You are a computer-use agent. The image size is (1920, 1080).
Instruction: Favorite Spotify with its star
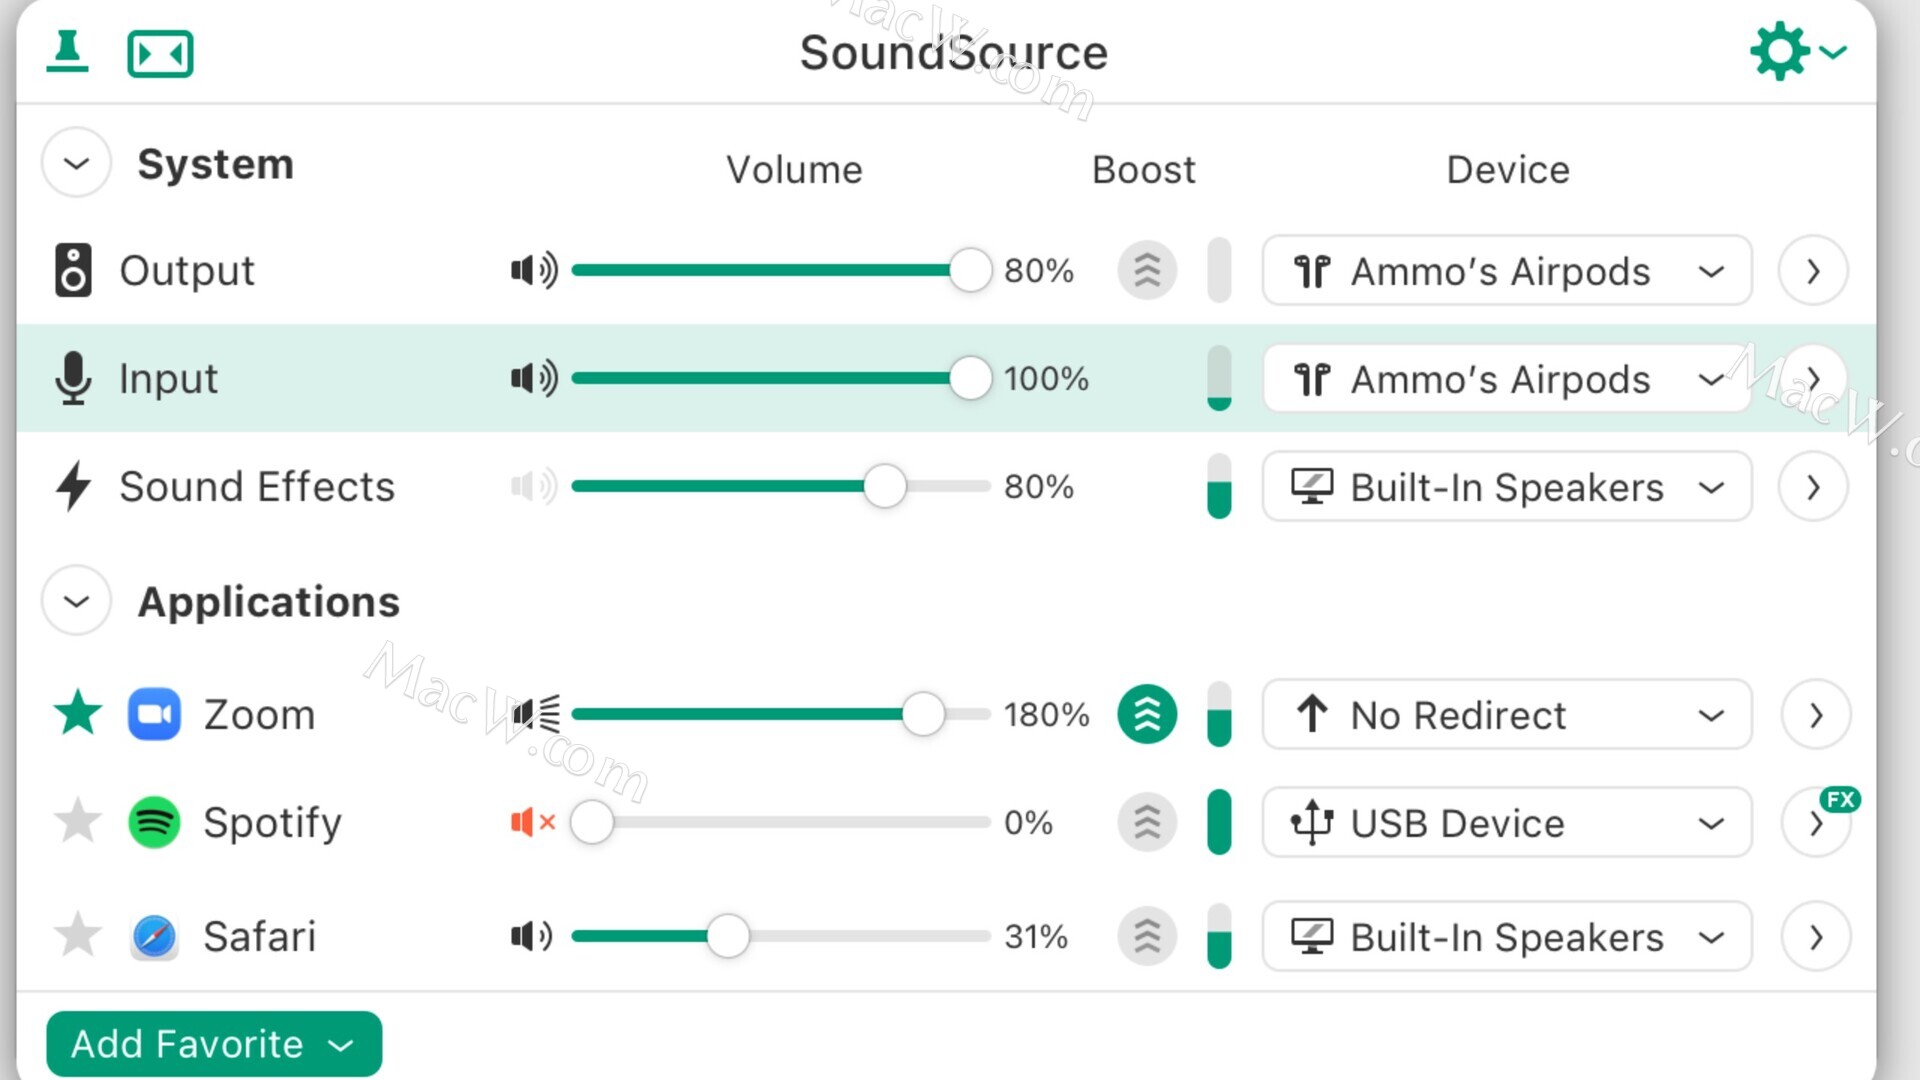pyautogui.click(x=77, y=821)
